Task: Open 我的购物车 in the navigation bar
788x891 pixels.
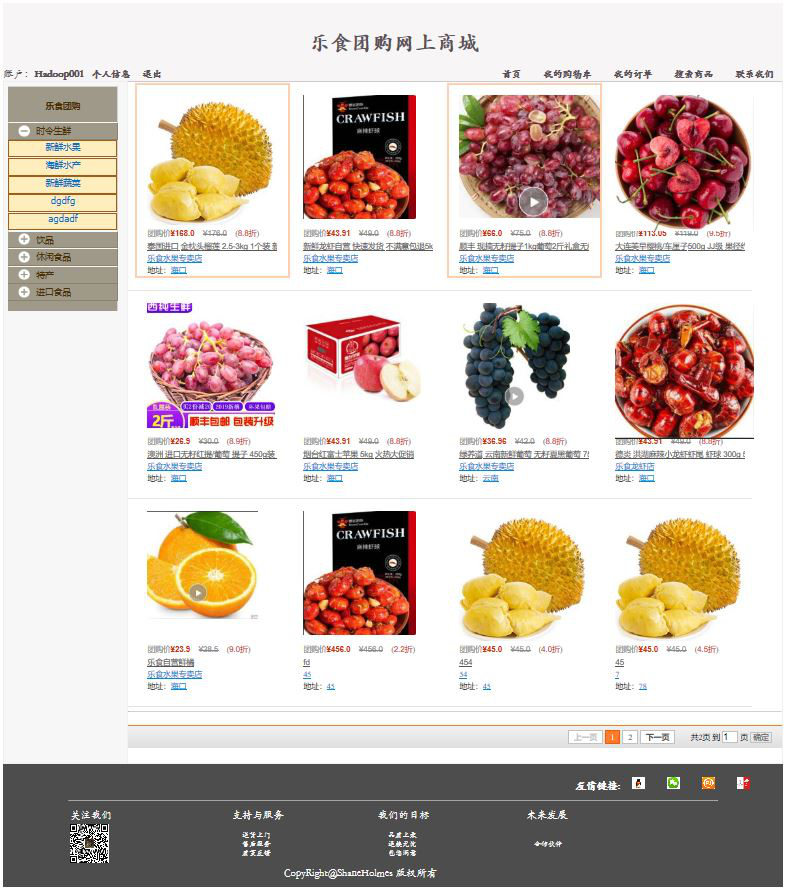Action: [567, 74]
